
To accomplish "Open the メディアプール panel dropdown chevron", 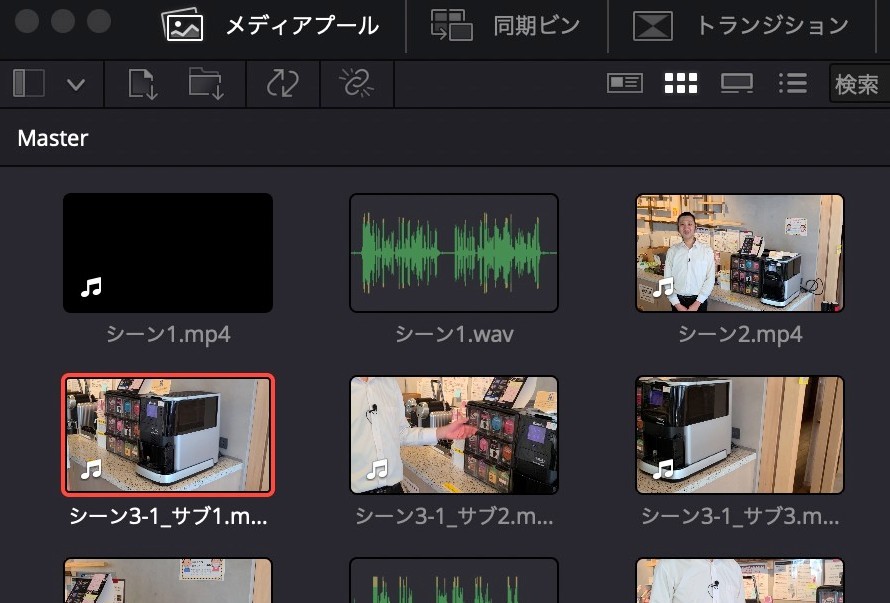I will click(x=76, y=83).
